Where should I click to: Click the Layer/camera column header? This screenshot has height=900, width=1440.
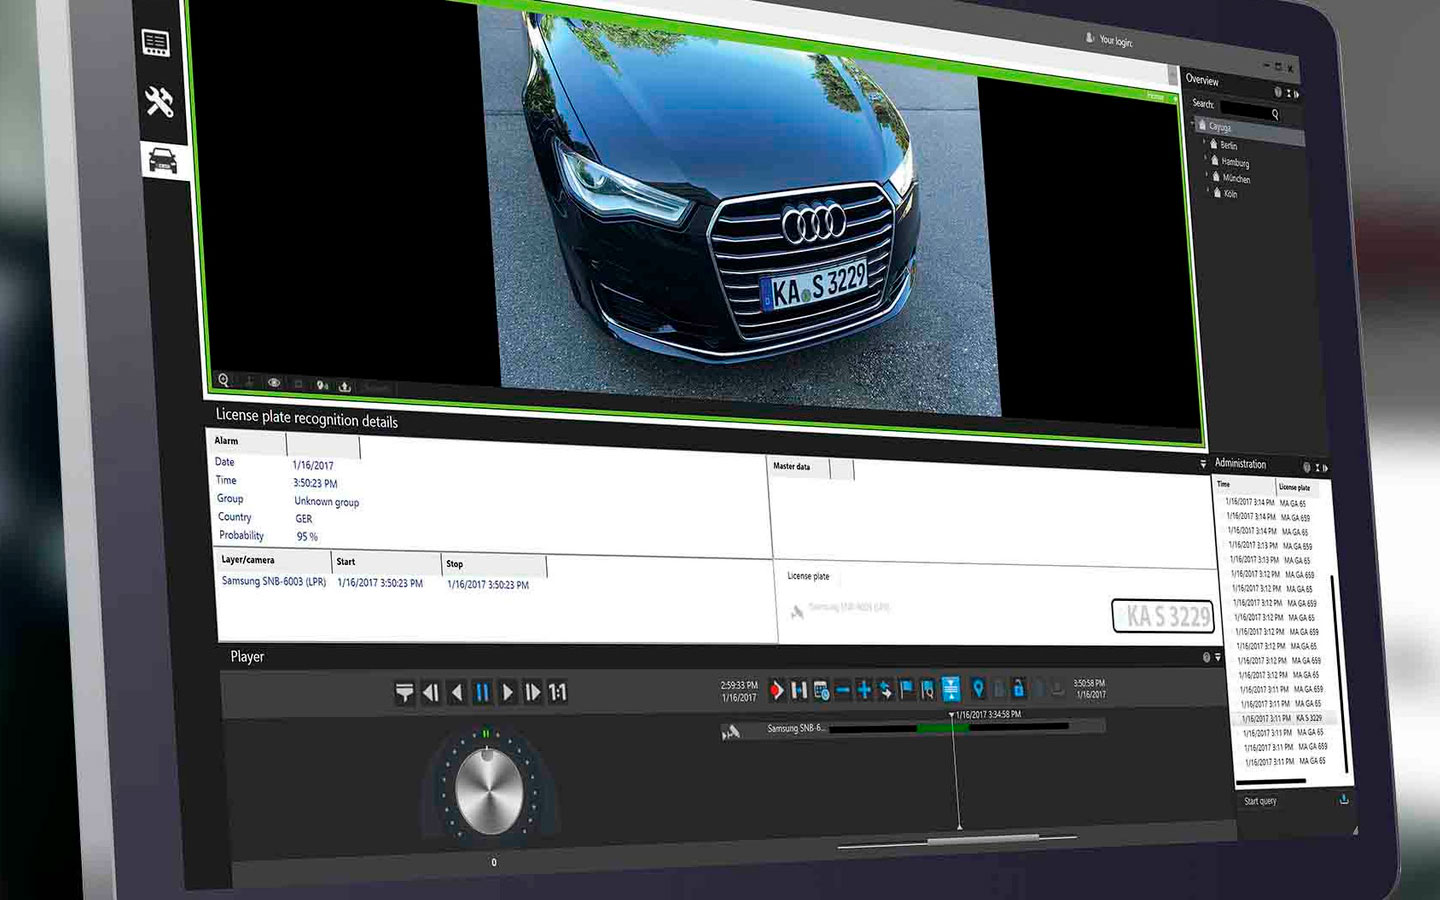[247, 560]
